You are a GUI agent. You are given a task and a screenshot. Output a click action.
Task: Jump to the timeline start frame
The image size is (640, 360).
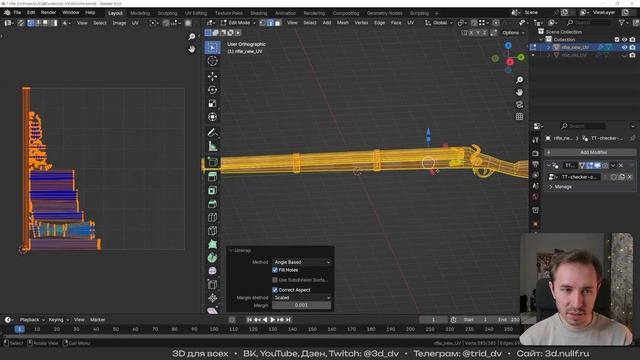[x=249, y=320]
